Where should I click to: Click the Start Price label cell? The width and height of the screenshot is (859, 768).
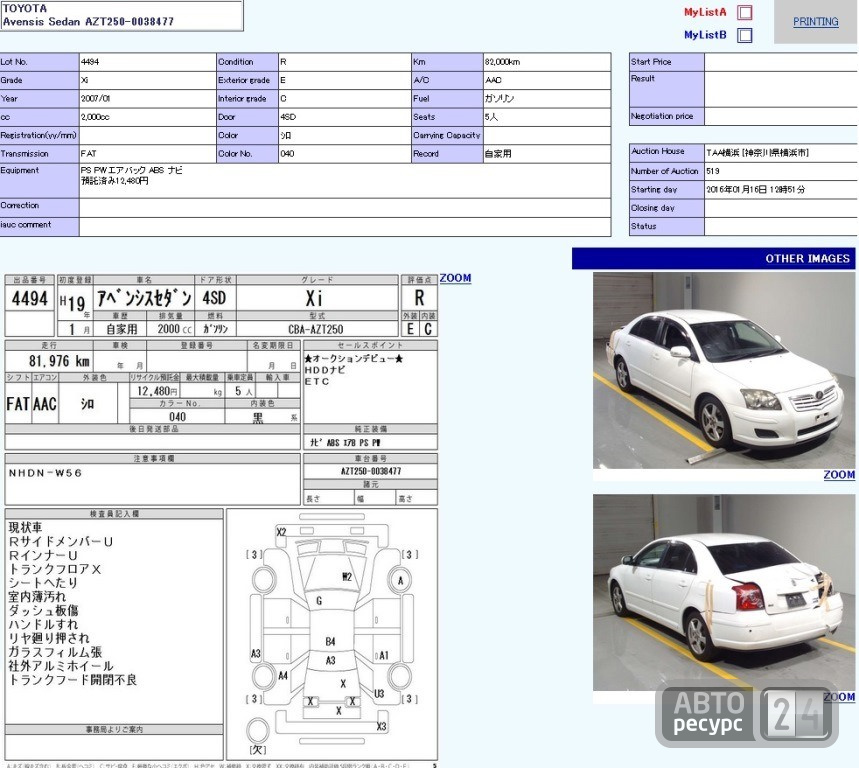tap(666, 62)
